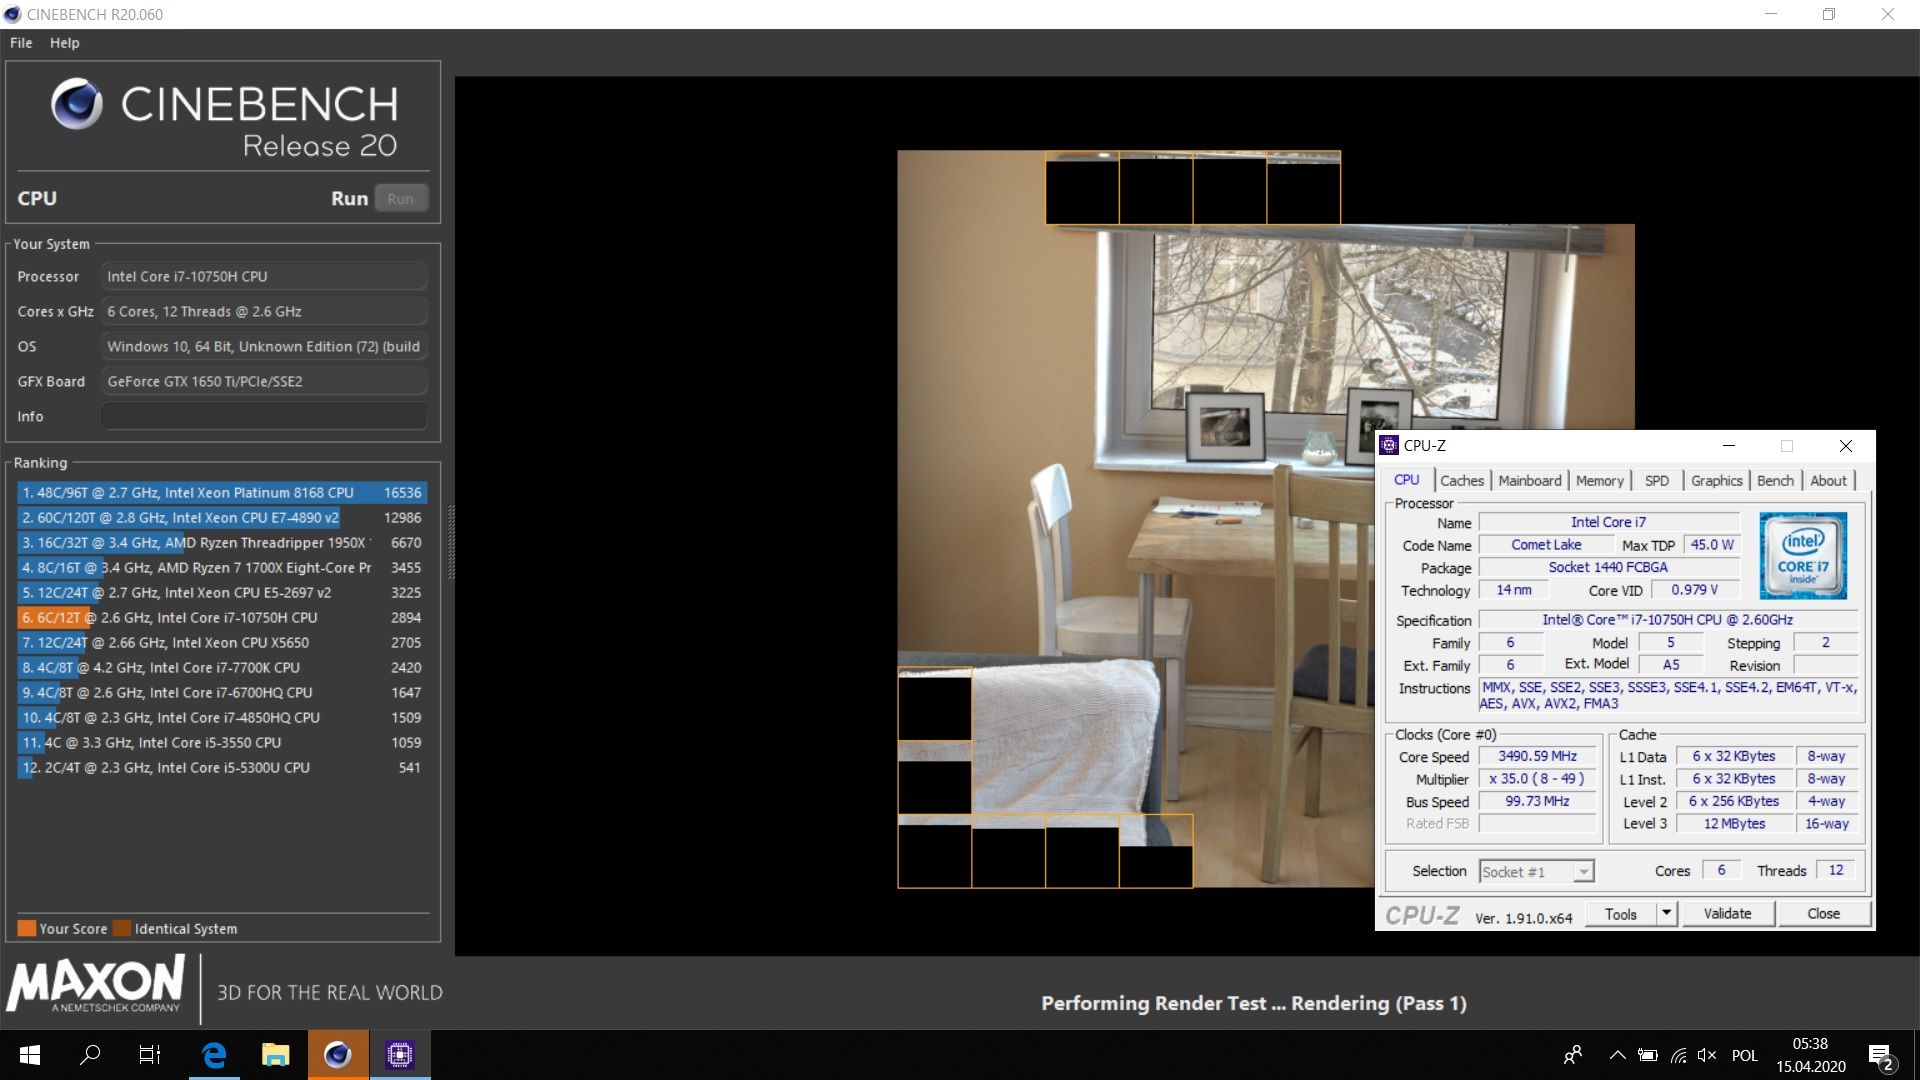This screenshot has height=1080, width=1920.
Task: Click the muted volume icon
Action: point(1707,1055)
